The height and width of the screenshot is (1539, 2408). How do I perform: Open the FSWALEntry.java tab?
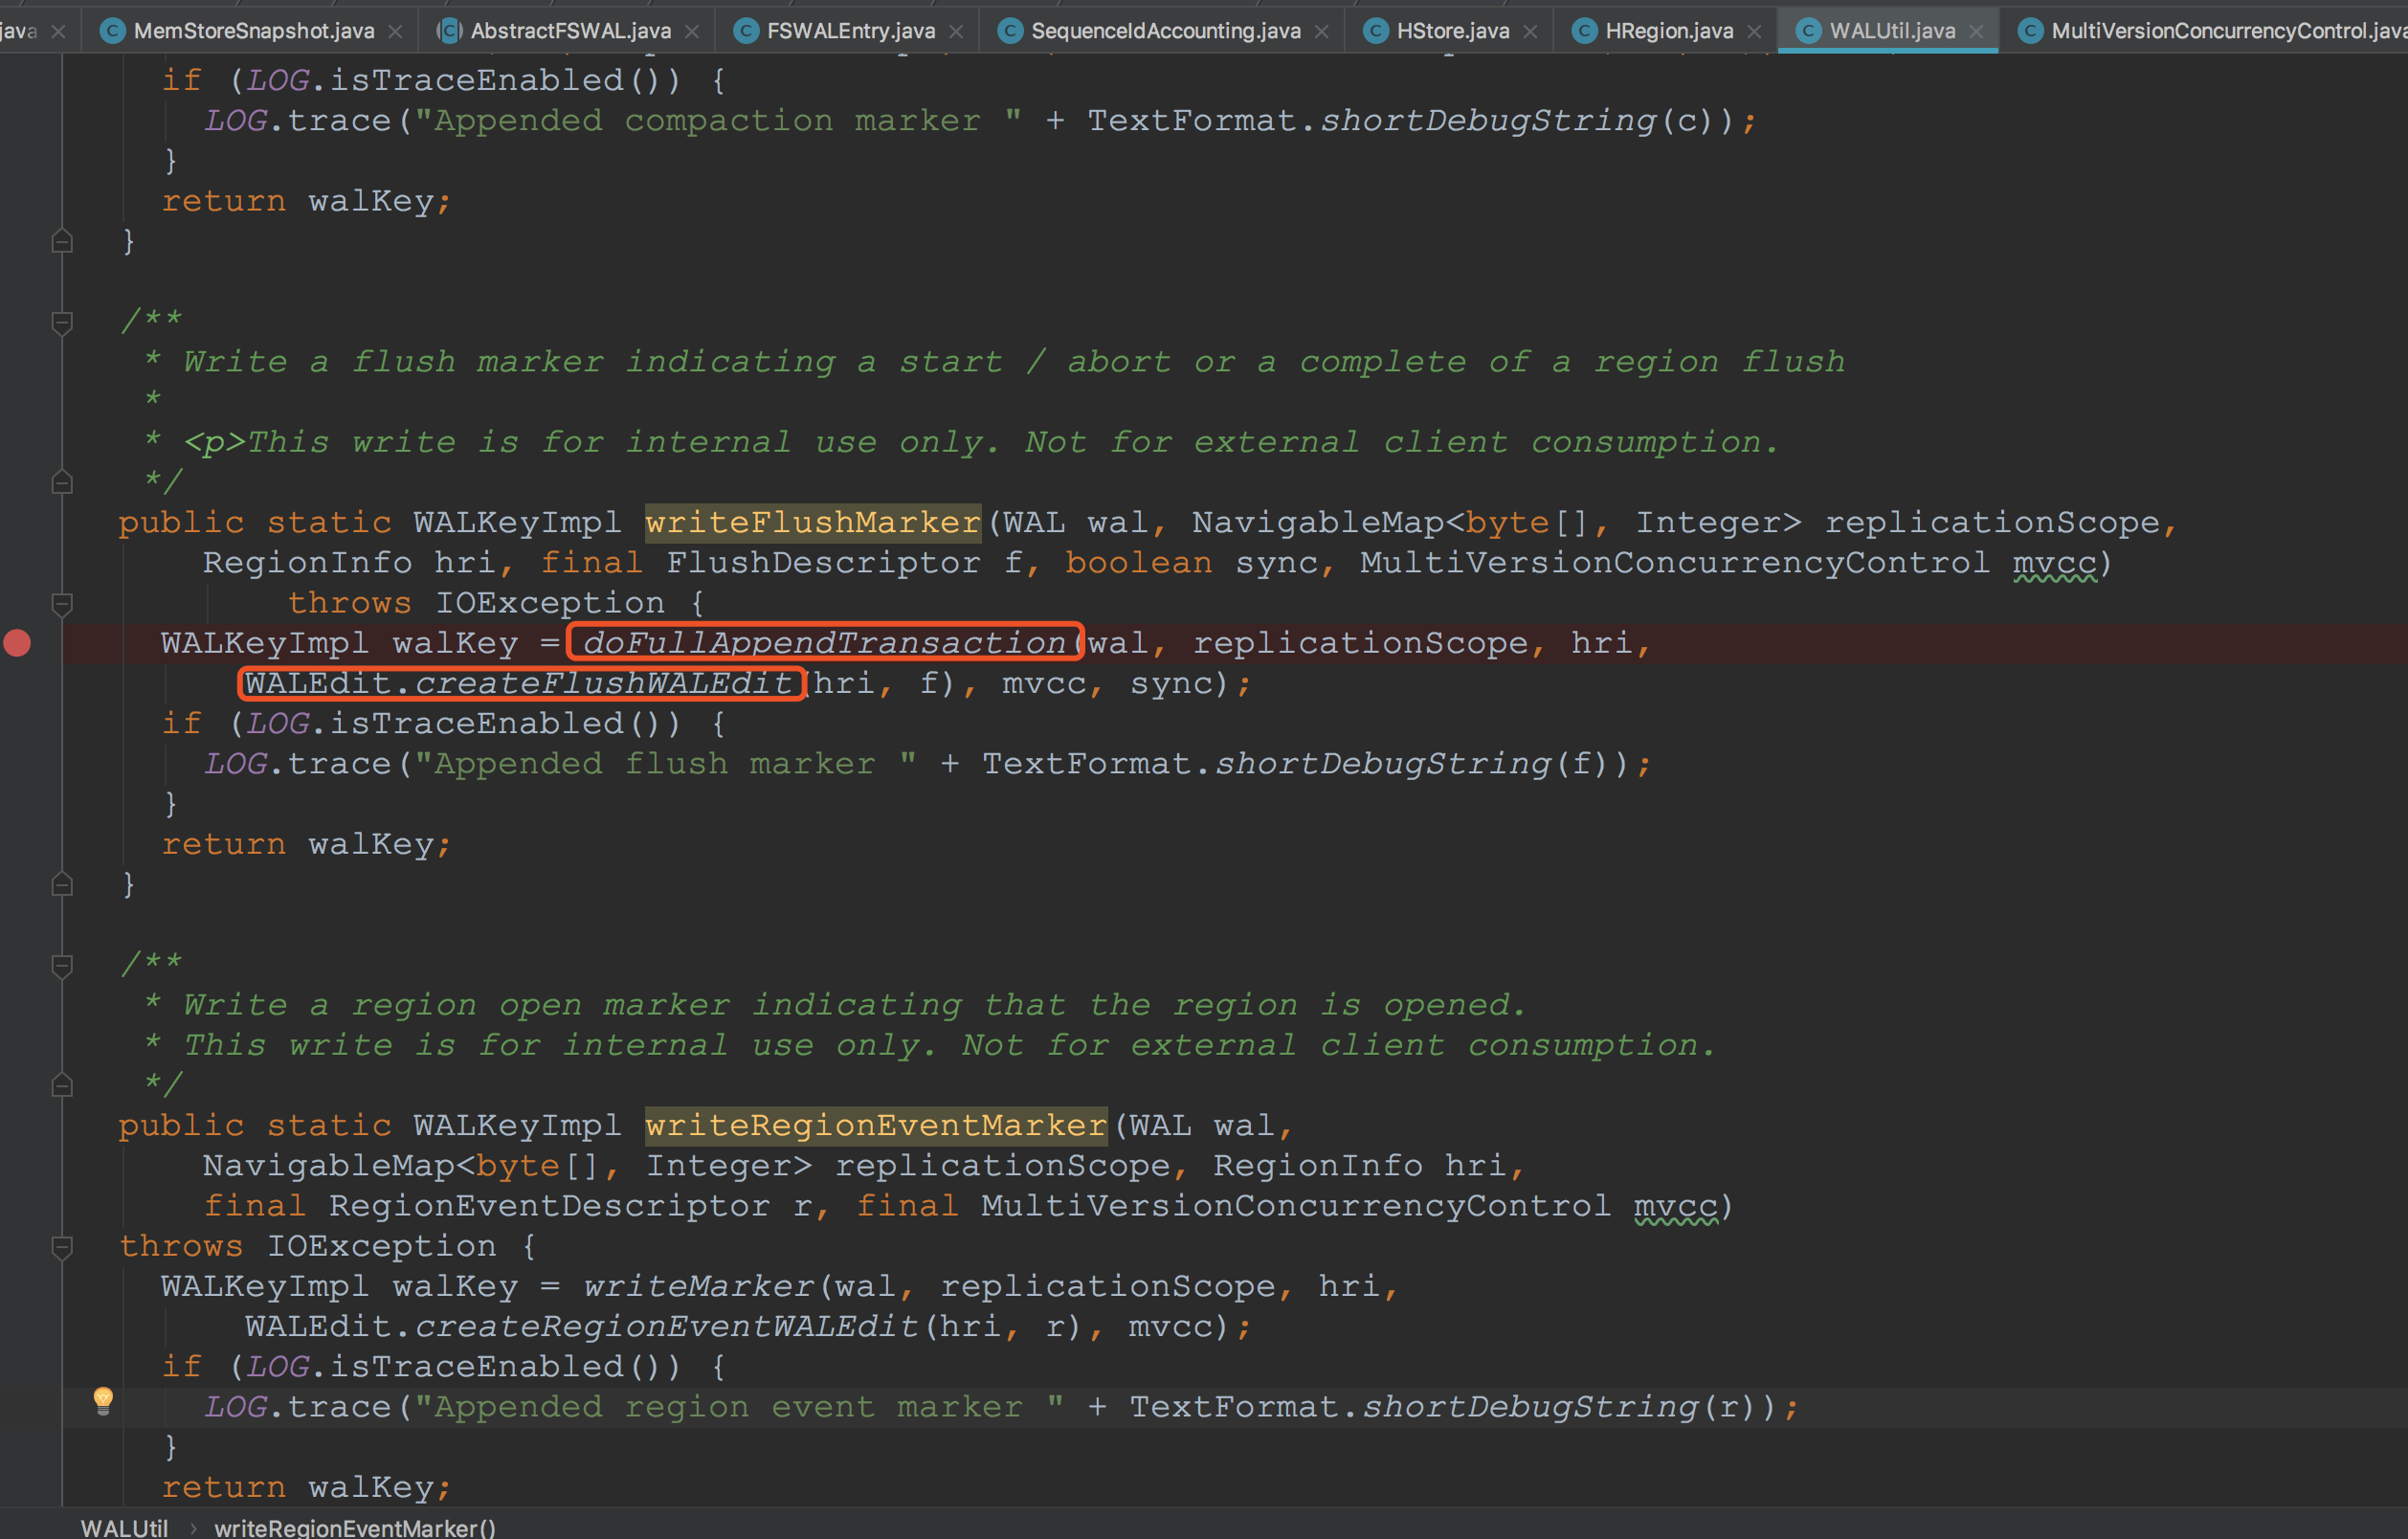tap(850, 31)
